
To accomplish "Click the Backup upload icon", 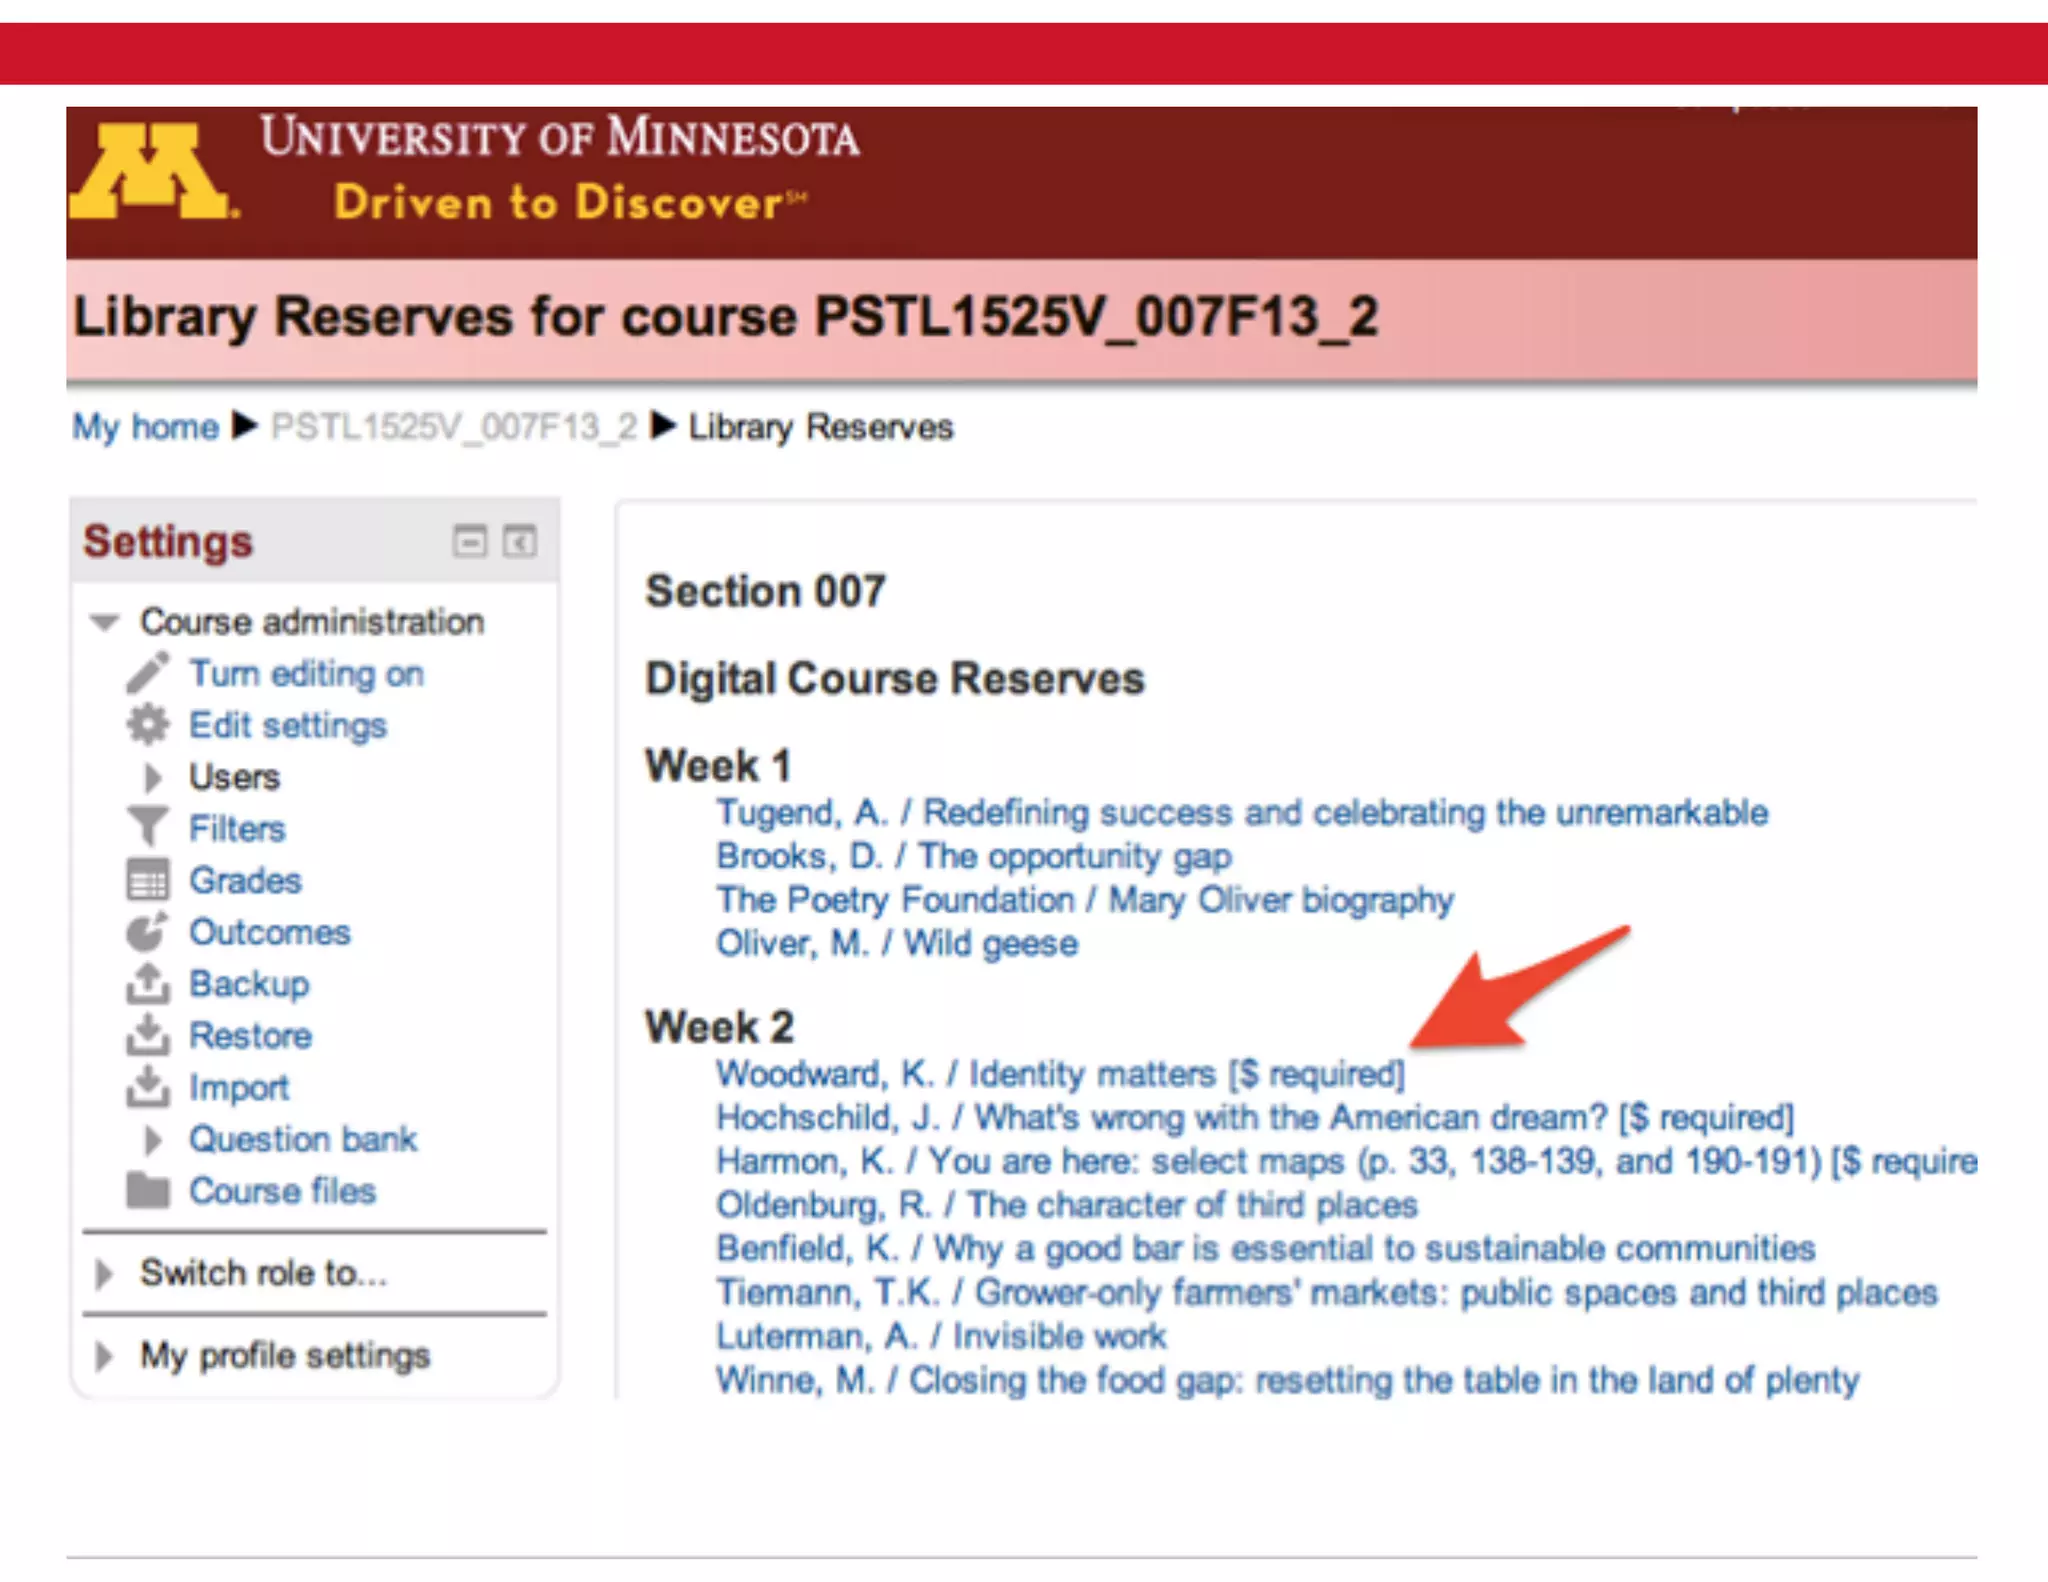I will point(148,984).
